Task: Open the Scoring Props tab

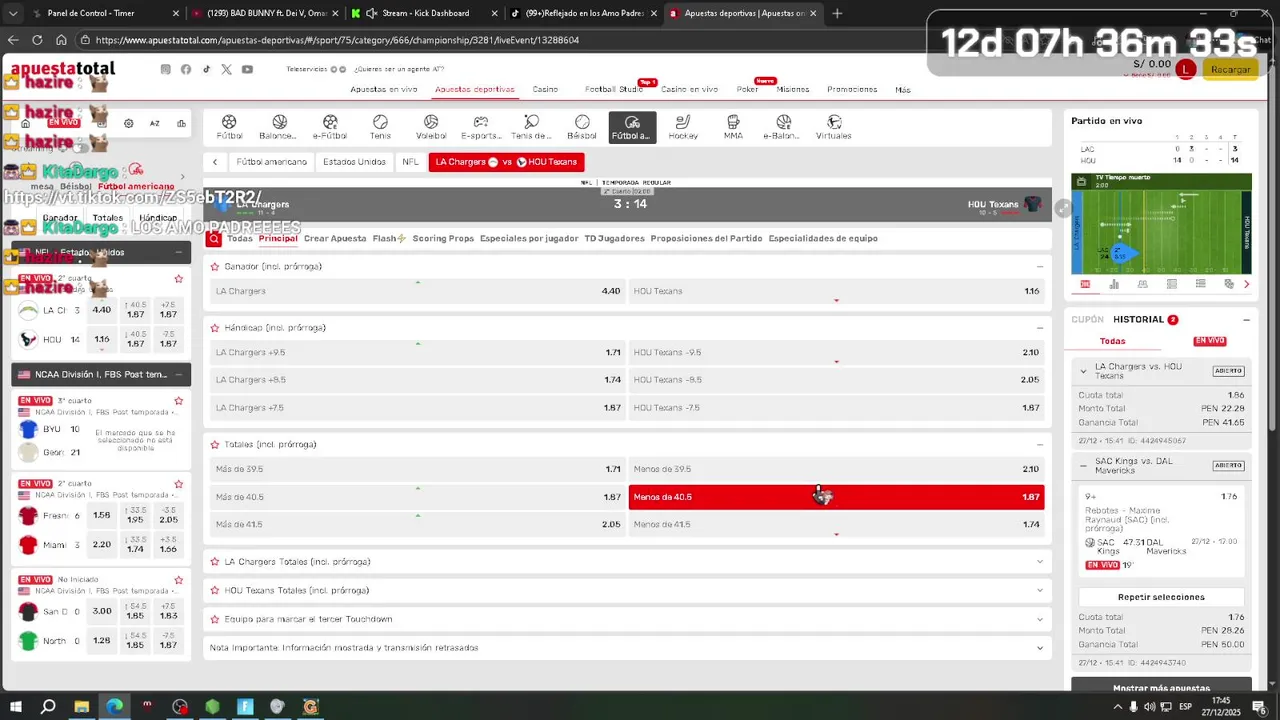Action: tap(443, 239)
